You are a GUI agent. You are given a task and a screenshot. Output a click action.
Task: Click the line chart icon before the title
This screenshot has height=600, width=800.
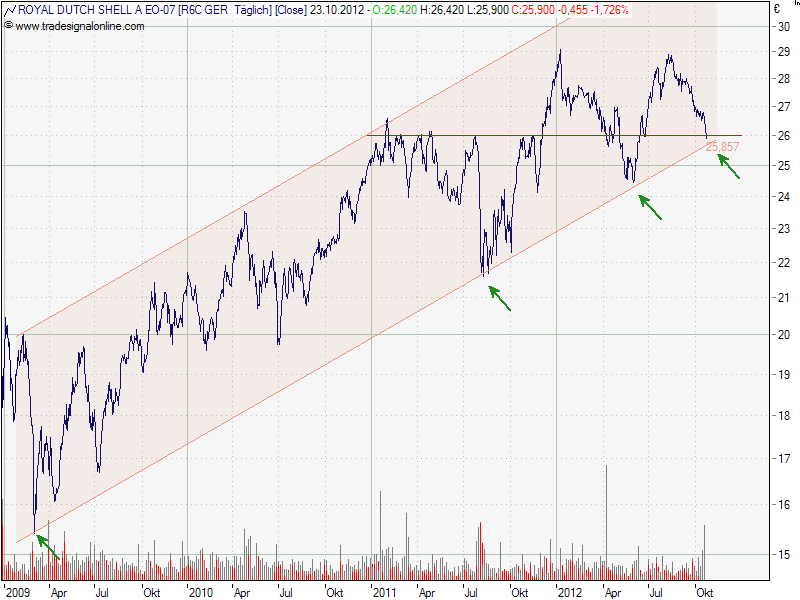point(10,10)
